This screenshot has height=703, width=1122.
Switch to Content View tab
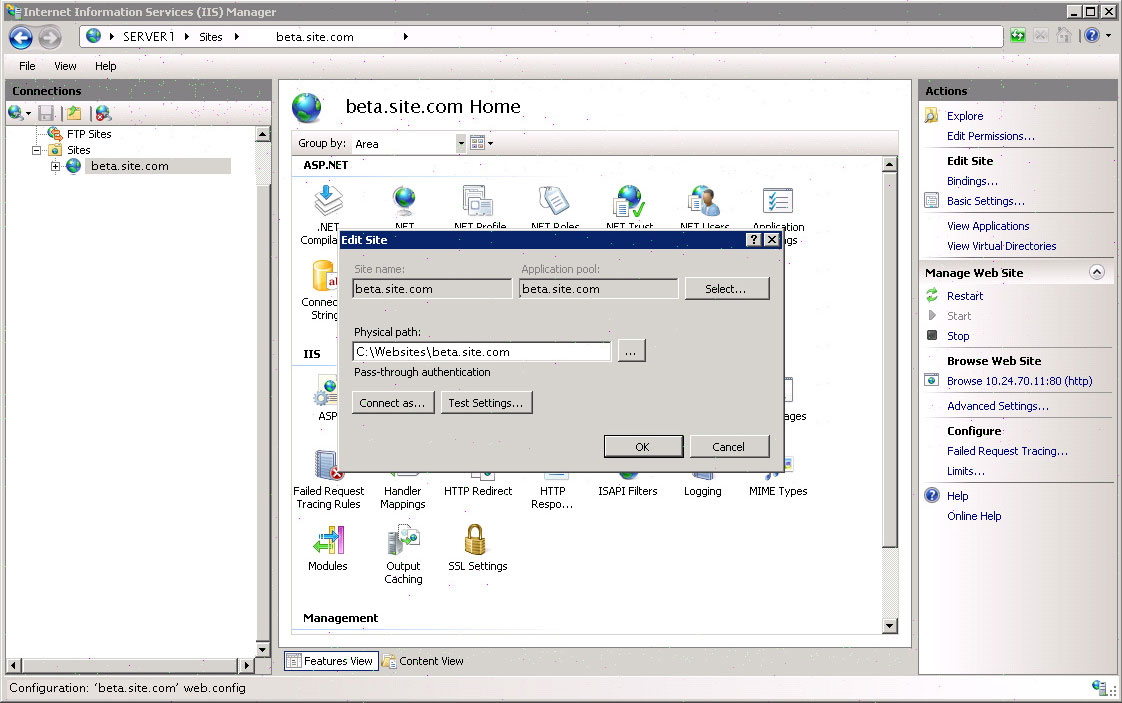coord(423,661)
